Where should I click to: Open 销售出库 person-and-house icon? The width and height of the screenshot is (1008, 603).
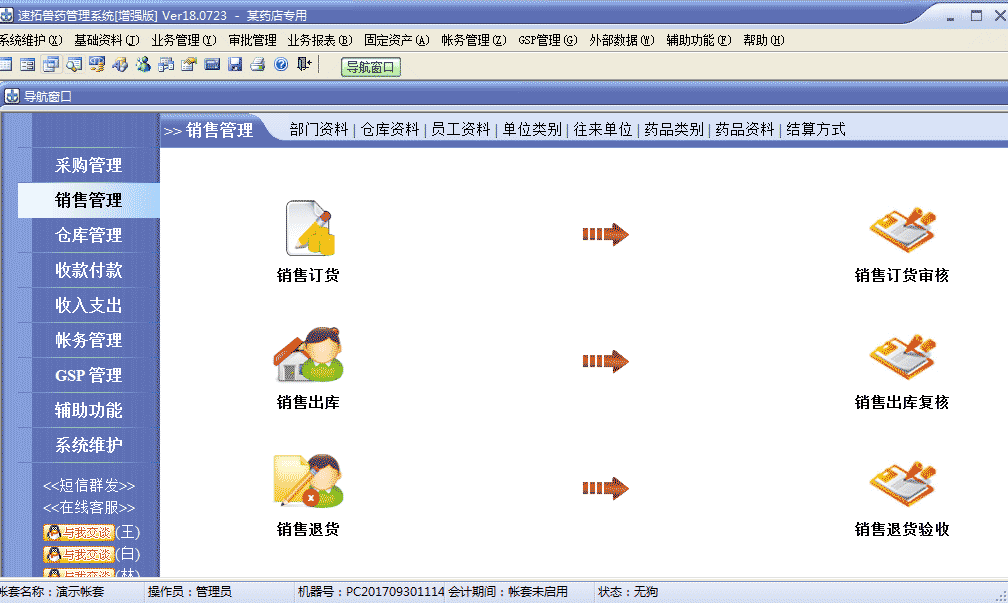pos(309,355)
